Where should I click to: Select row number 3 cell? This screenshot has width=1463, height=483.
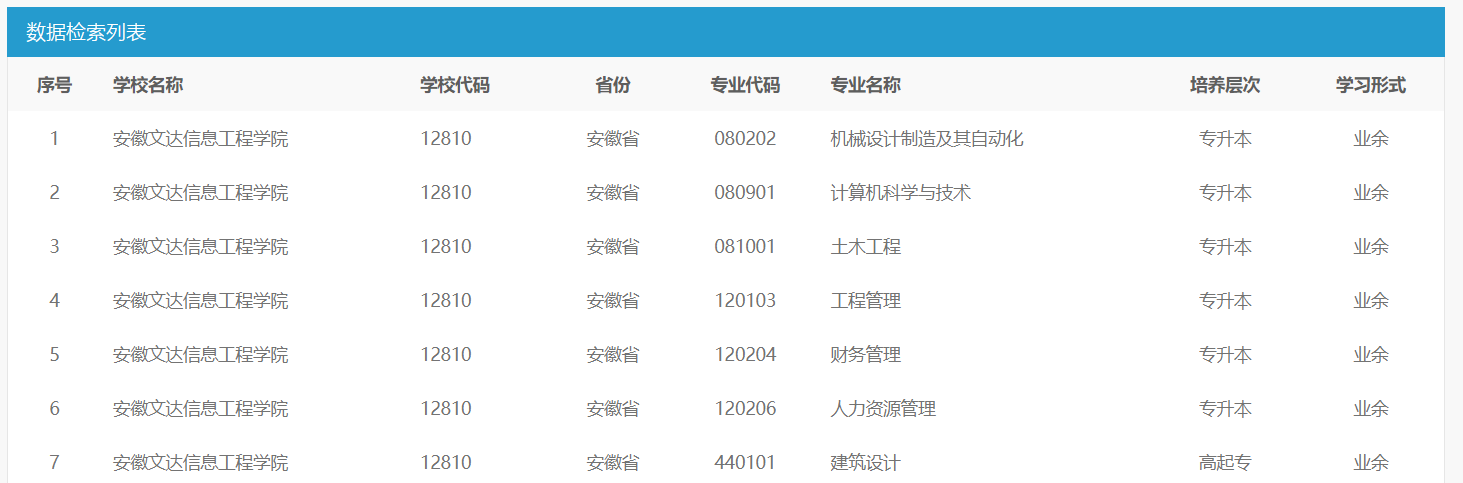tap(54, 247)
